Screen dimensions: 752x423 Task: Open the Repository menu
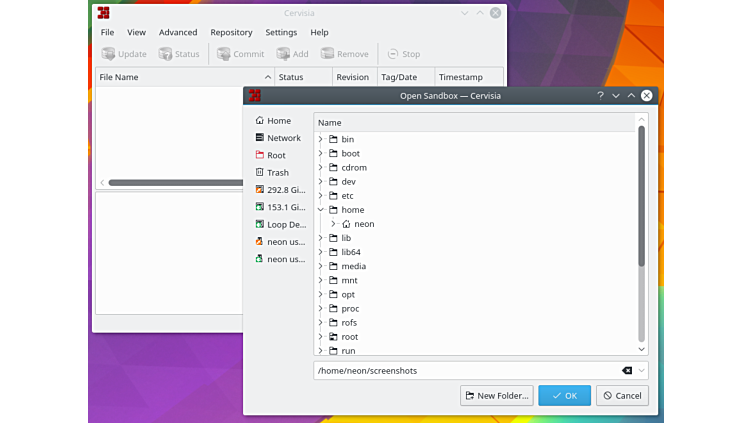[x=231, y=32]
